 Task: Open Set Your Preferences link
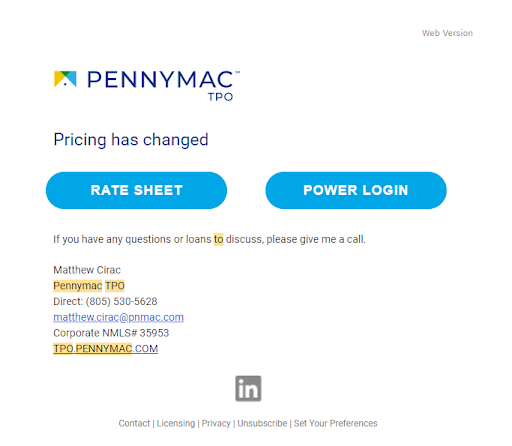pyautogui.click(x=335, y=423)
